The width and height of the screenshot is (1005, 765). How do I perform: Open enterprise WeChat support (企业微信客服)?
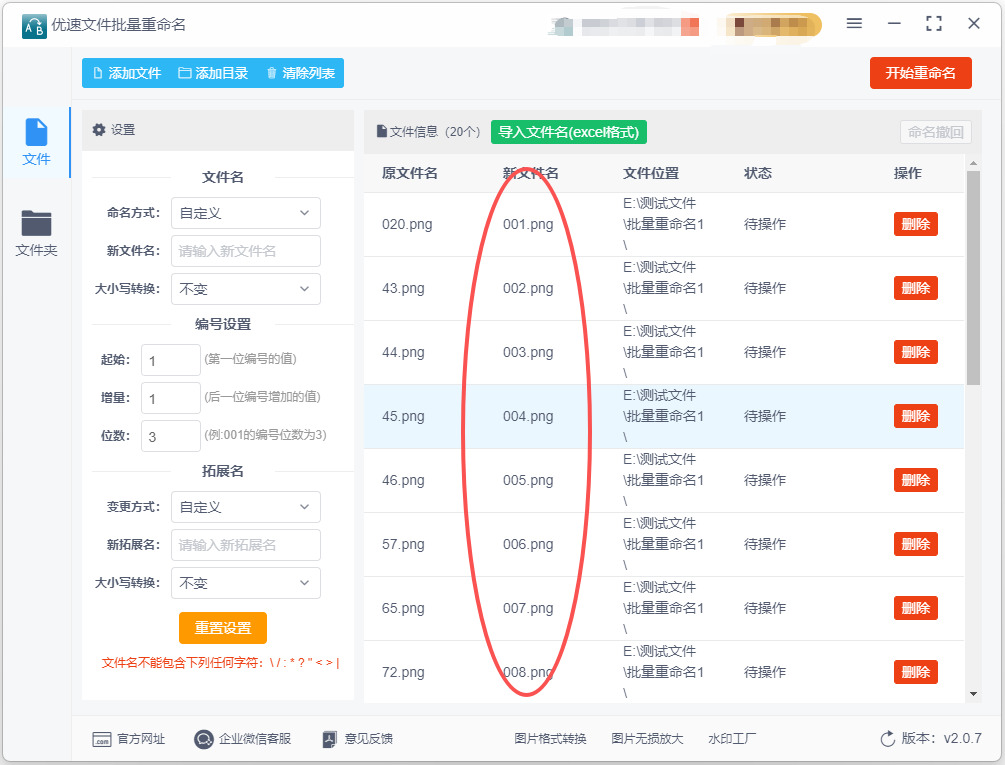pos(204,739)
